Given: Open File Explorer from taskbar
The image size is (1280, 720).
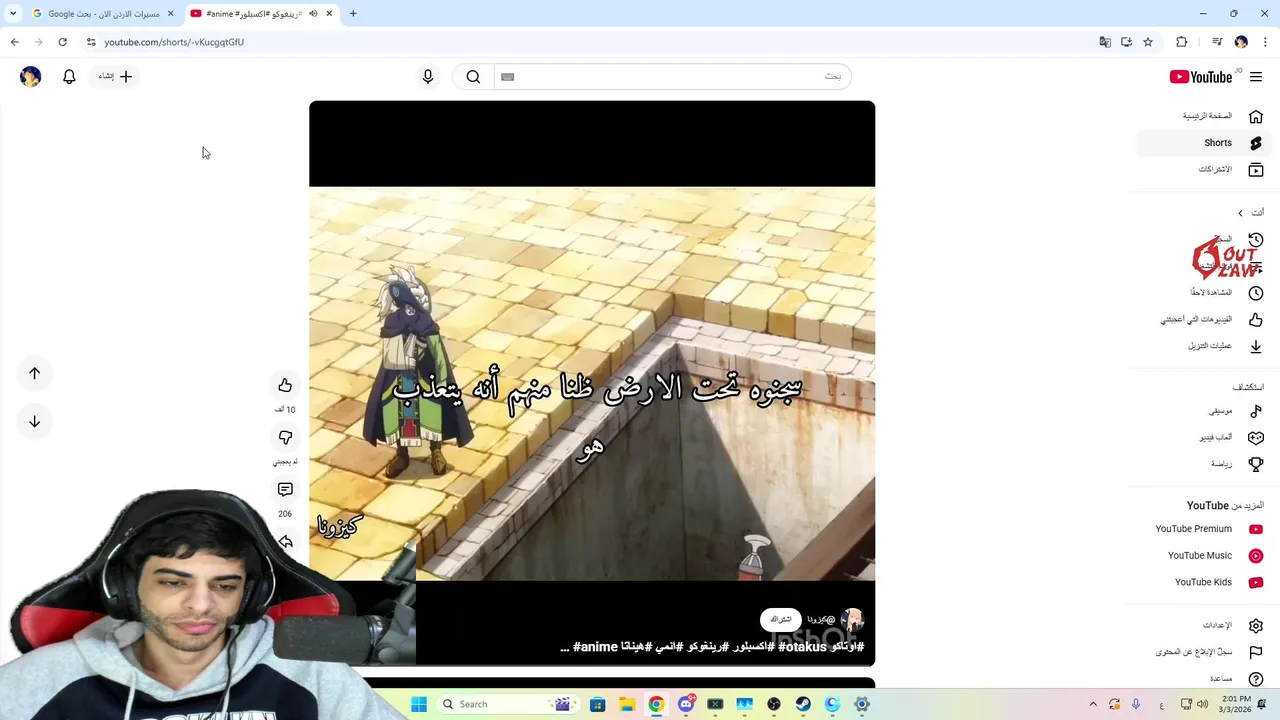Looking at the screenshot, I should [x=626, y=704].
